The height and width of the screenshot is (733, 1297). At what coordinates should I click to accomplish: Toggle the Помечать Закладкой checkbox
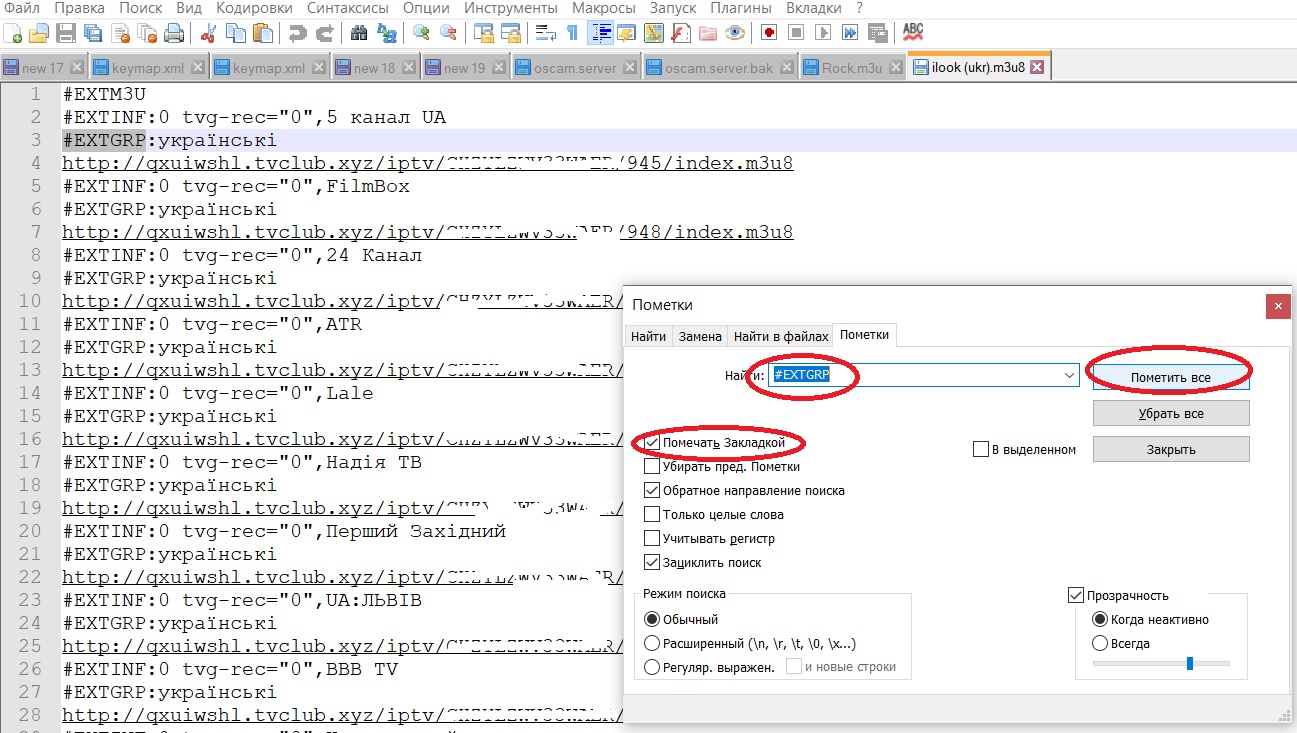[653, 442]
